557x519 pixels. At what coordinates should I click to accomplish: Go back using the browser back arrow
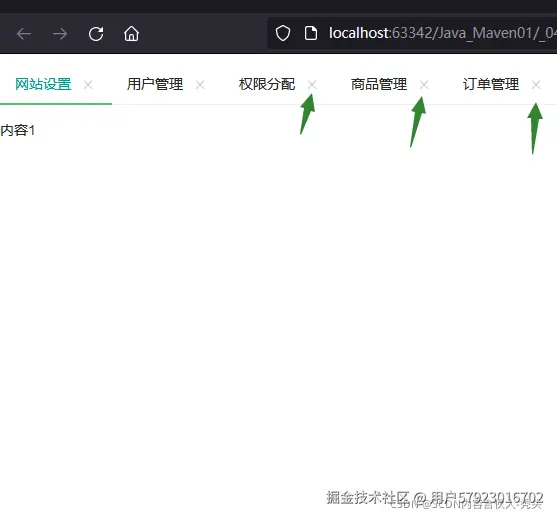[x=24, y=34]
